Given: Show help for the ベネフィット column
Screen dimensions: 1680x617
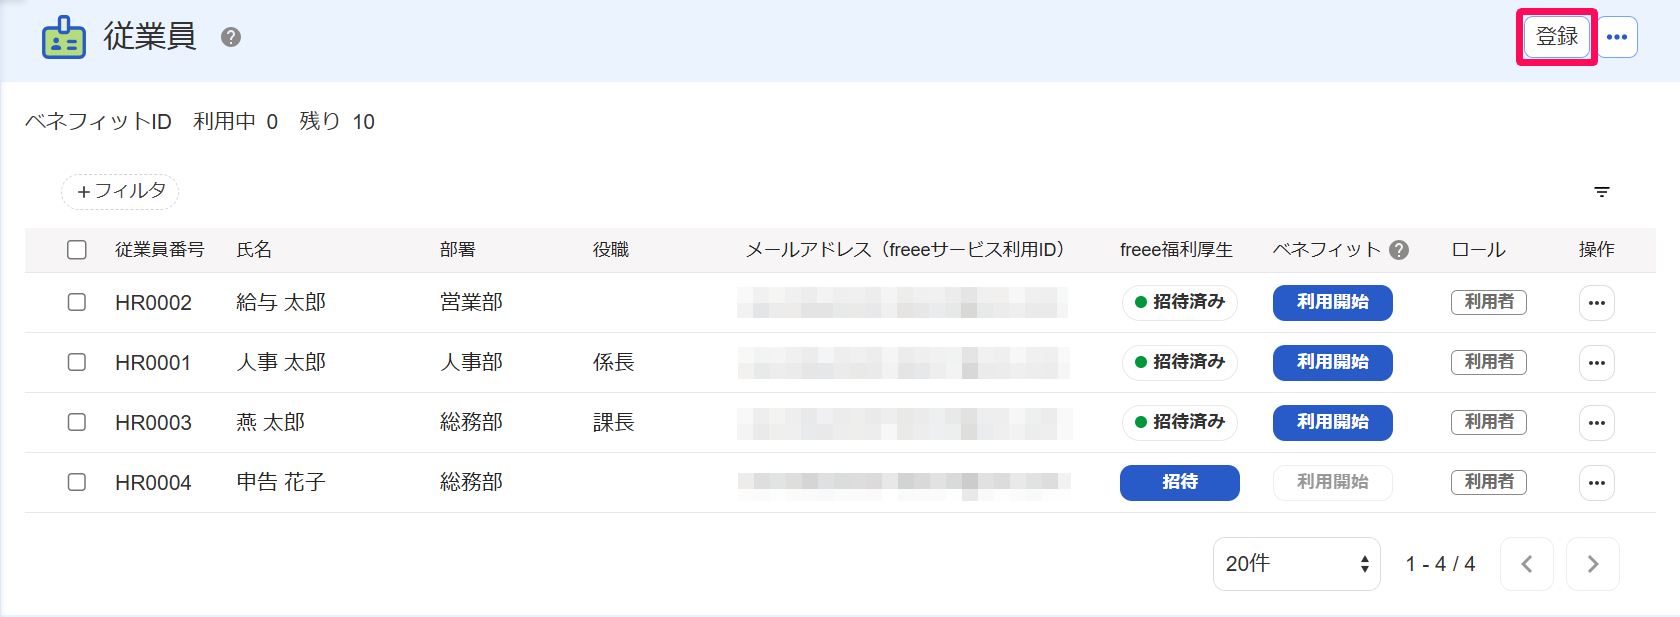Looking at the screenshot, I should pos(1399,250).
